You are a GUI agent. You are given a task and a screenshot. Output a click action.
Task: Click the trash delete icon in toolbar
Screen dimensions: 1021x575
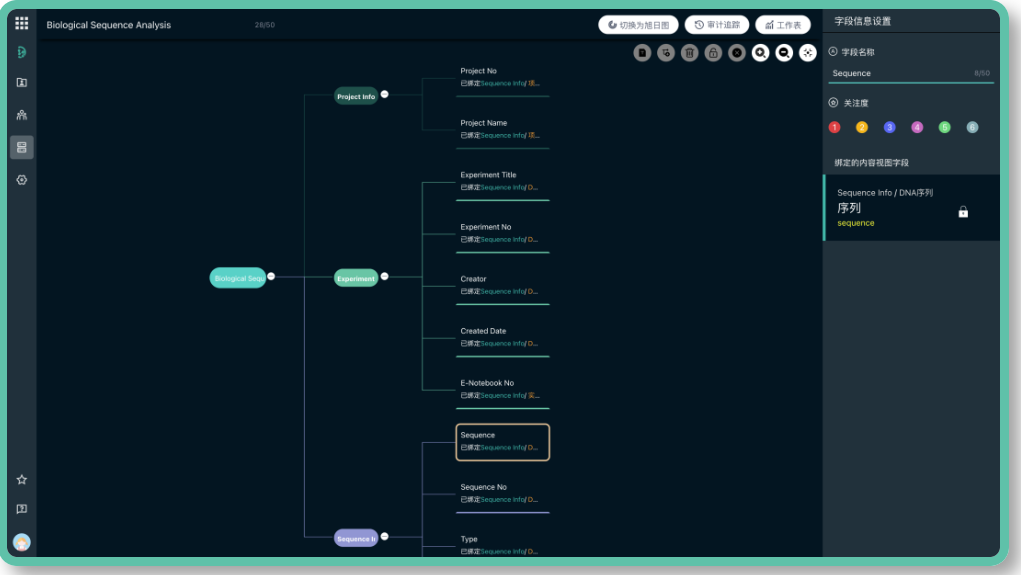click(690, 53)
